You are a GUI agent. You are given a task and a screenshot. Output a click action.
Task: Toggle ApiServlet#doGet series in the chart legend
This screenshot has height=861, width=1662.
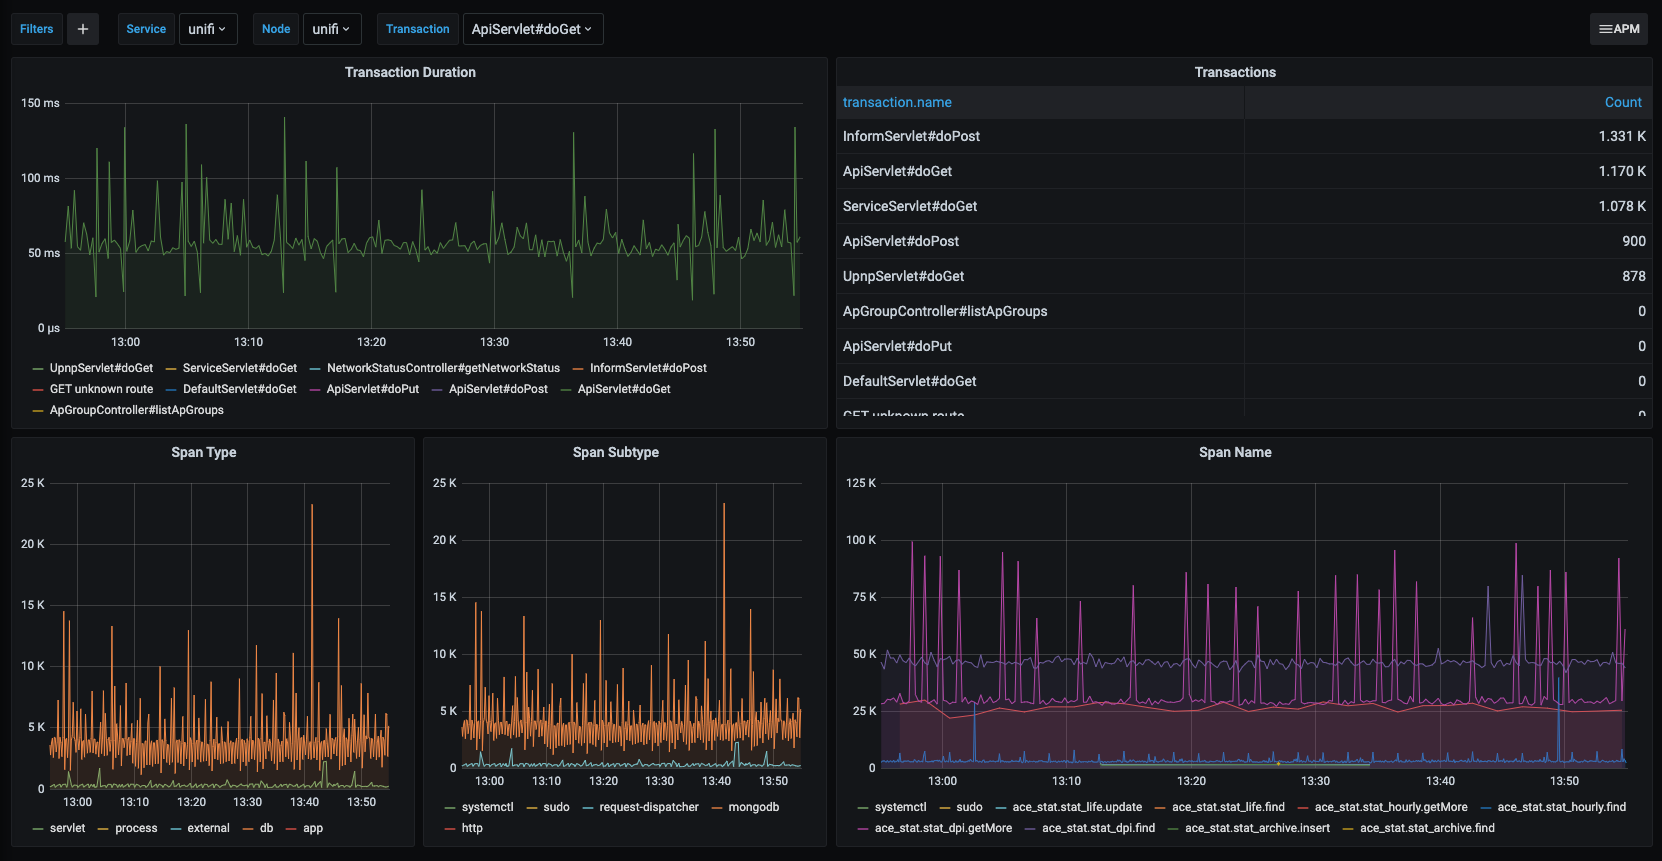pyautogui.click(x=624, y=389)
